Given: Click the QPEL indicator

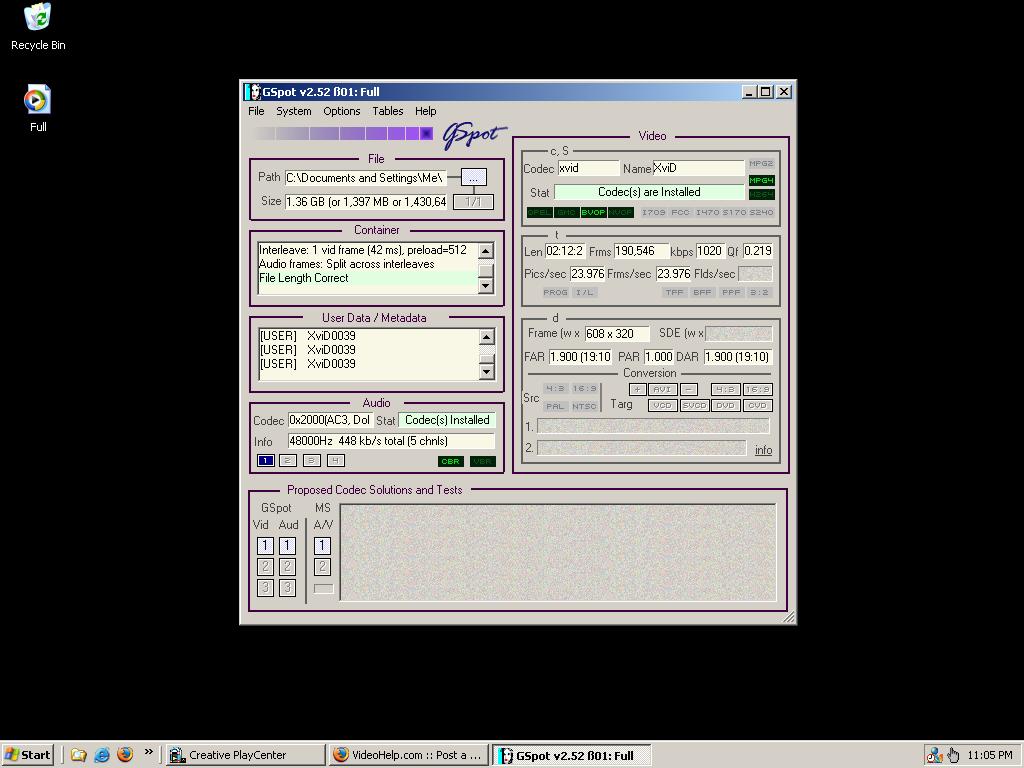Looking at the screenshot, I should (x=540, y=212).
